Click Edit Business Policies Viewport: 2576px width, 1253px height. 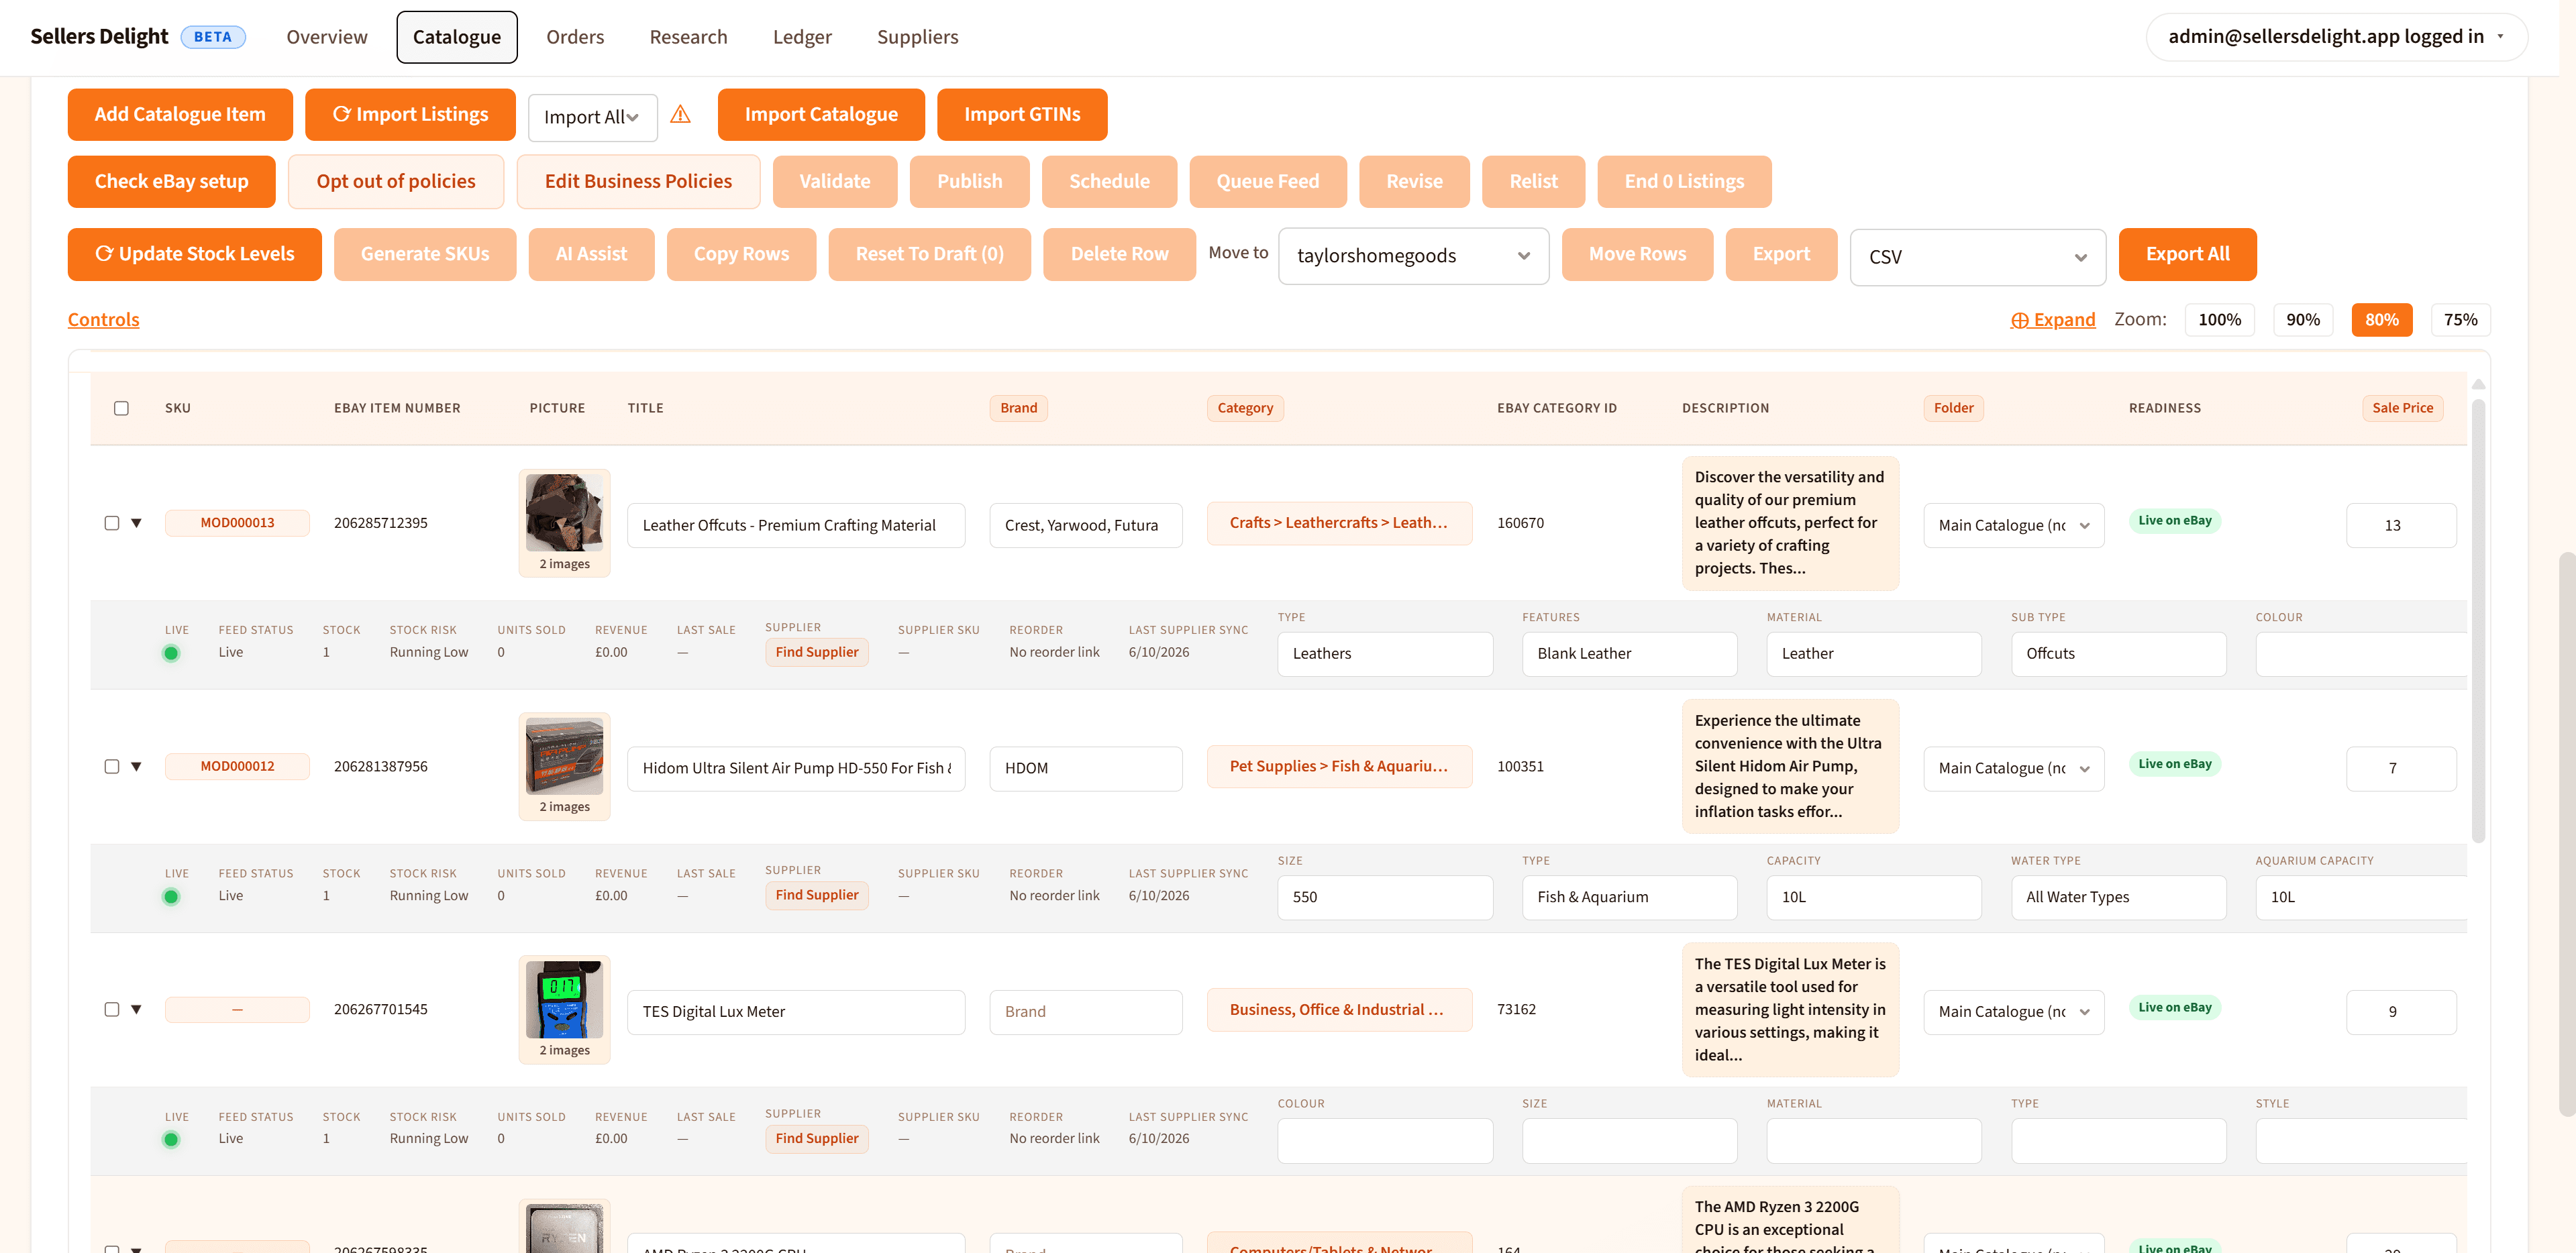pos(638,181)
